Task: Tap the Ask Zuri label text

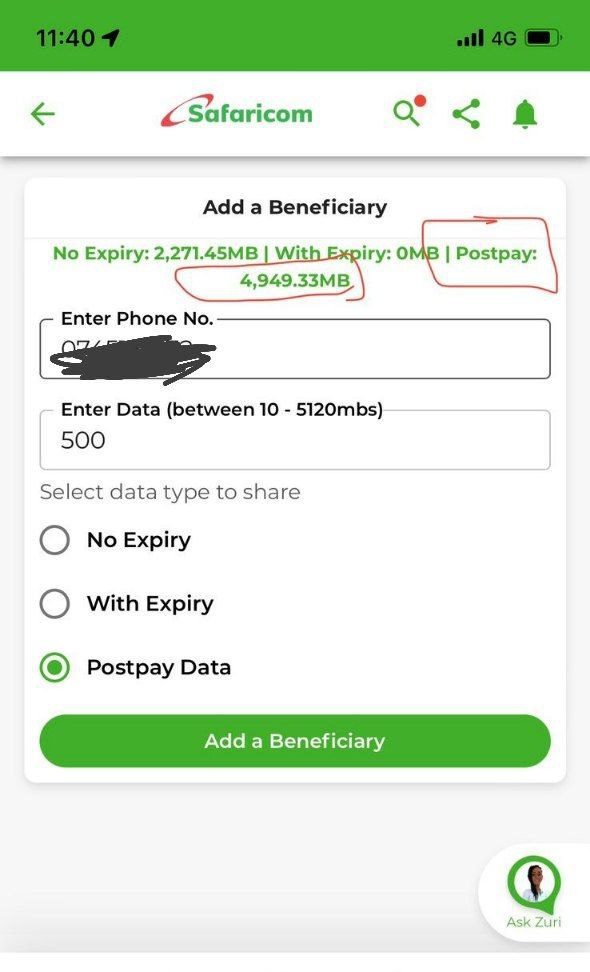Action: click(x=534, y=922)
